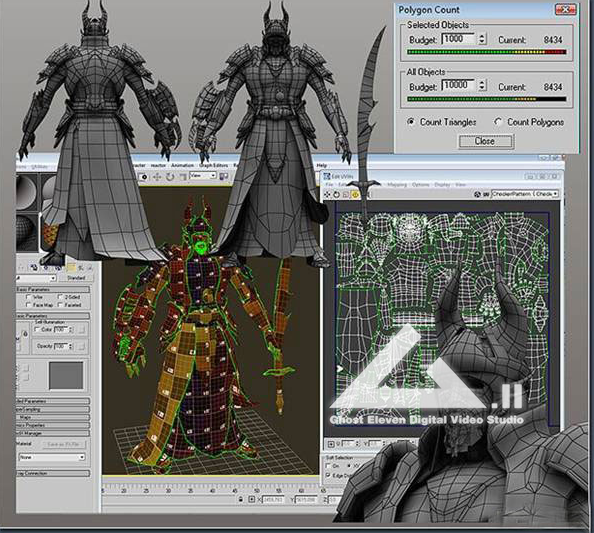Toggle the Edge Distance checkbox

tap(328, 475)
